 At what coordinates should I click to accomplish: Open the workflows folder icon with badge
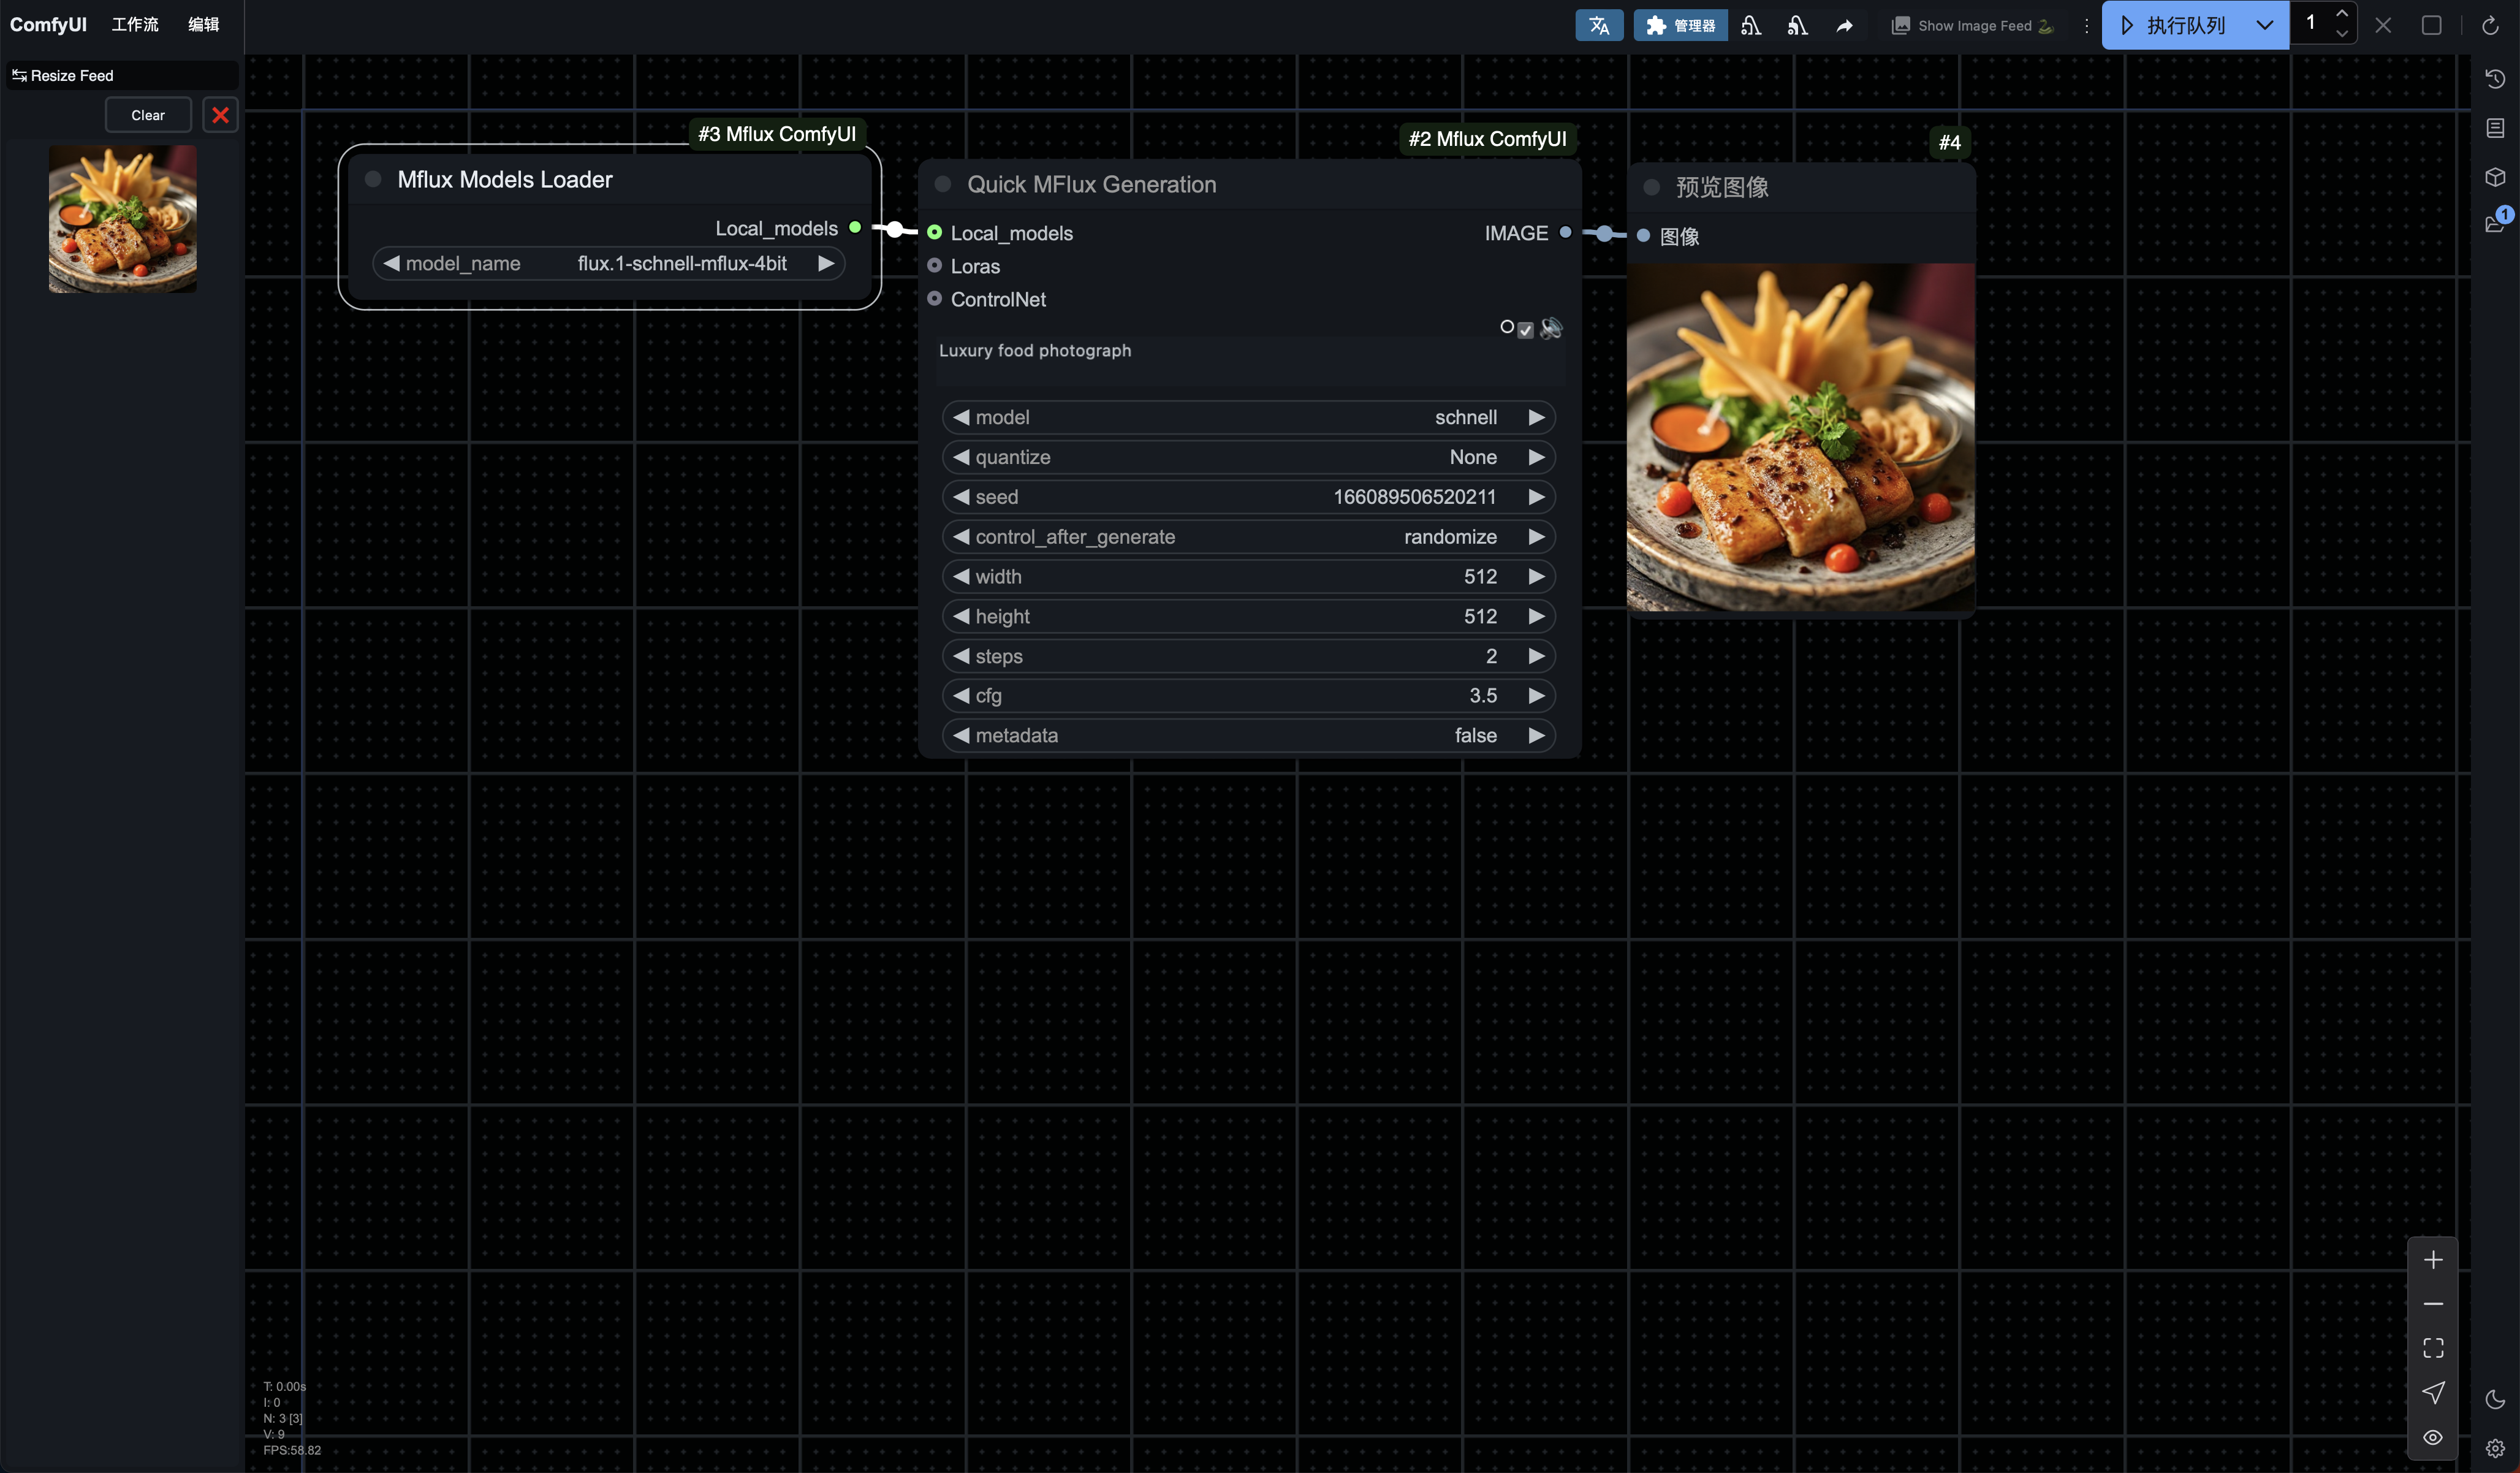(2494, 224)
